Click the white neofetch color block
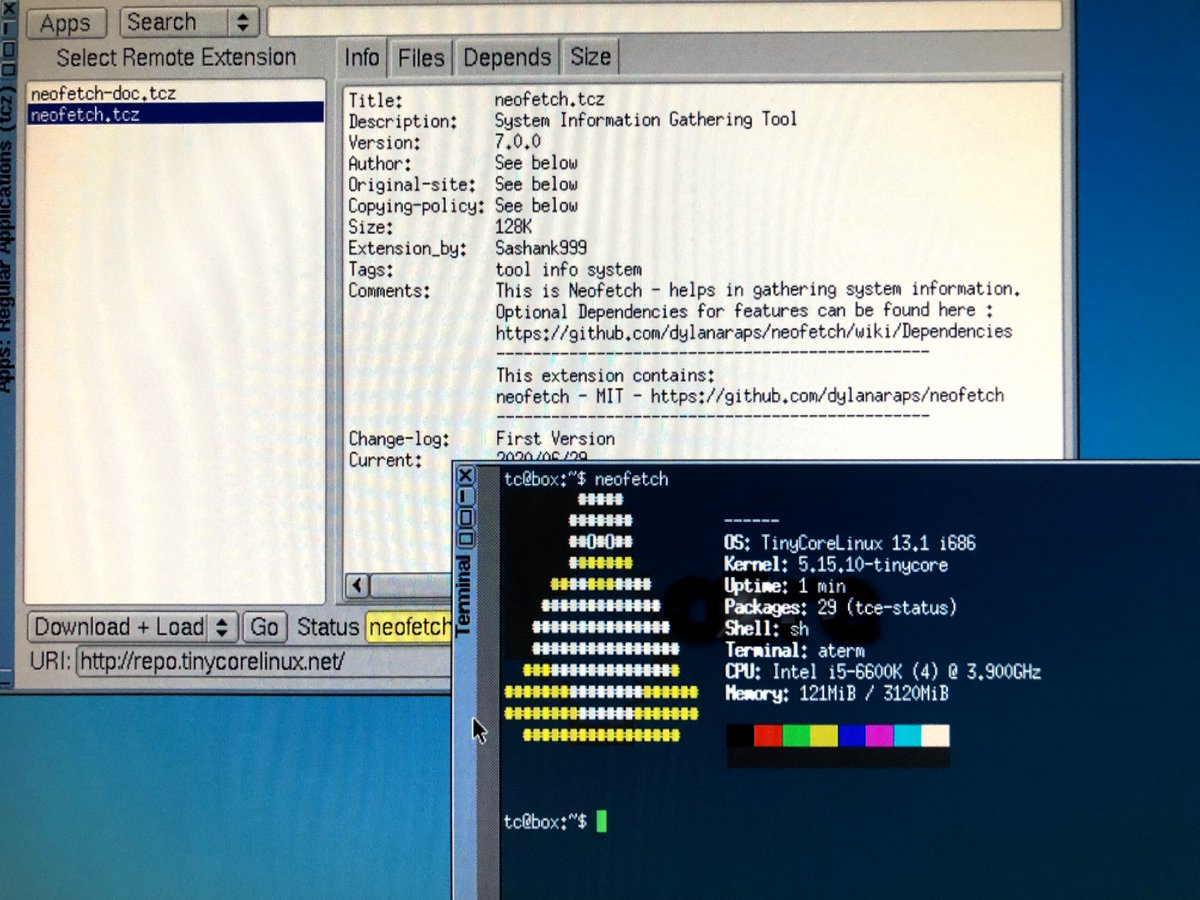The width and height of the screenshot is (1200, 900). pos(936,736)
